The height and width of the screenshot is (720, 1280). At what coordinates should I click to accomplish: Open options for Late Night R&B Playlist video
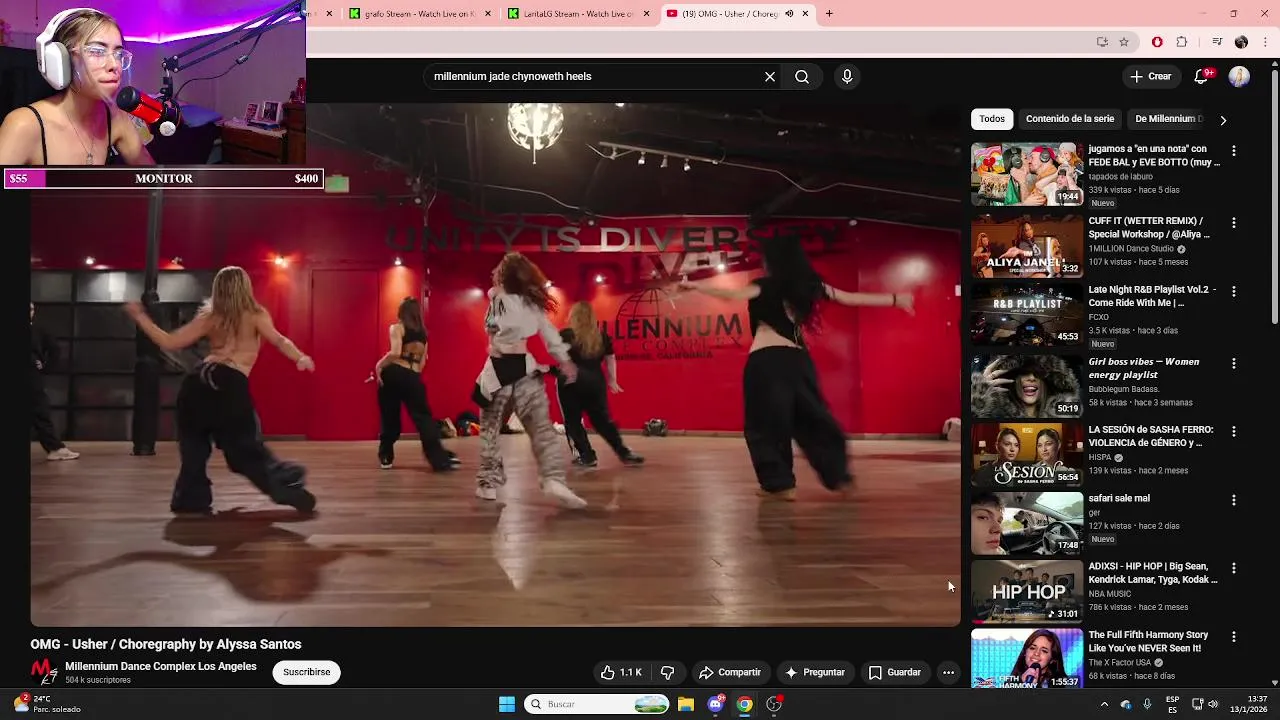tap(1234, 291)
